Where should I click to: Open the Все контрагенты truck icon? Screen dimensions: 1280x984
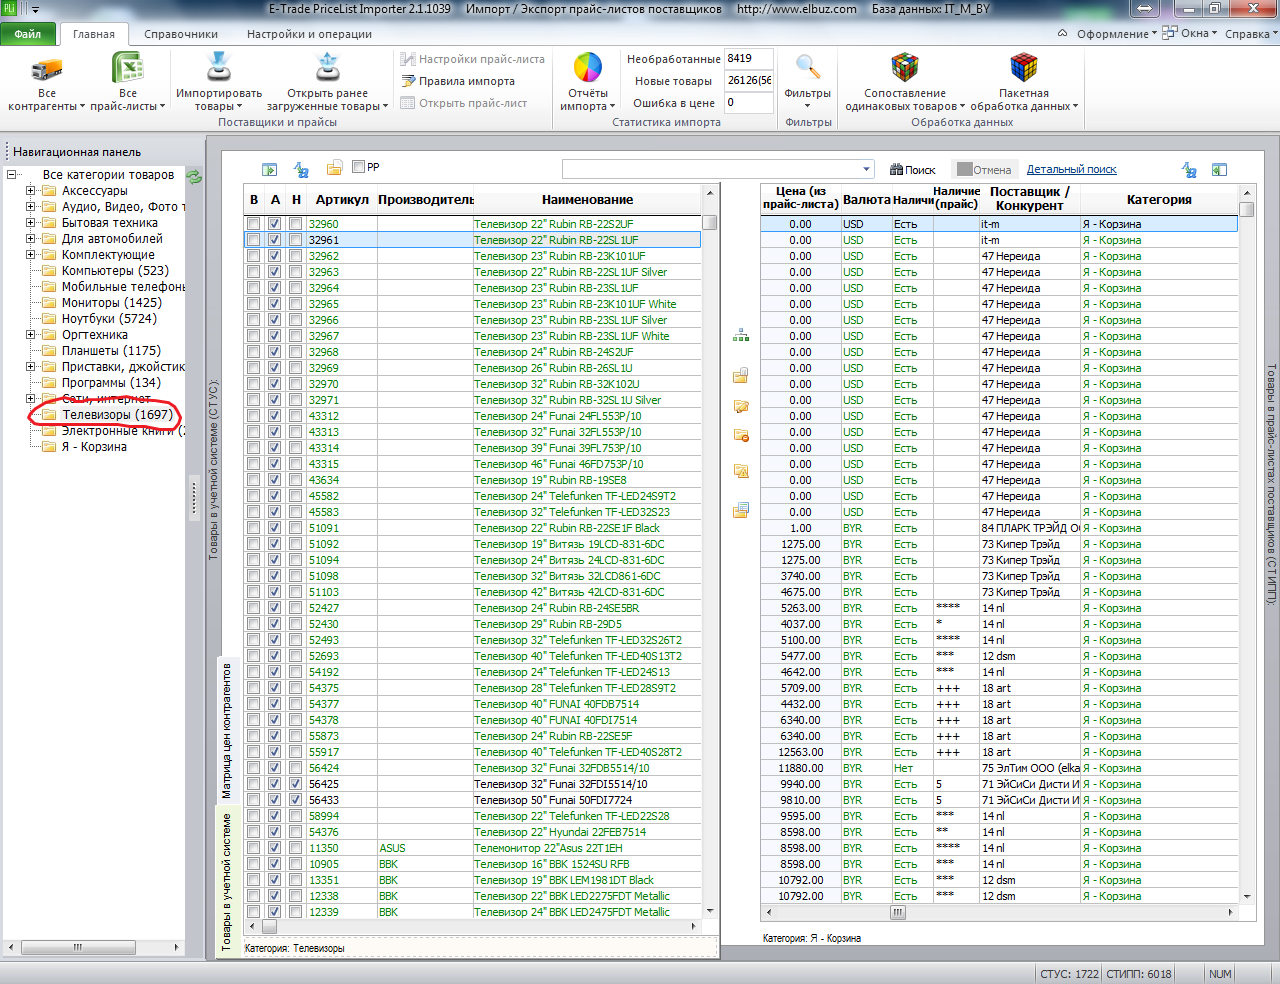46,69
